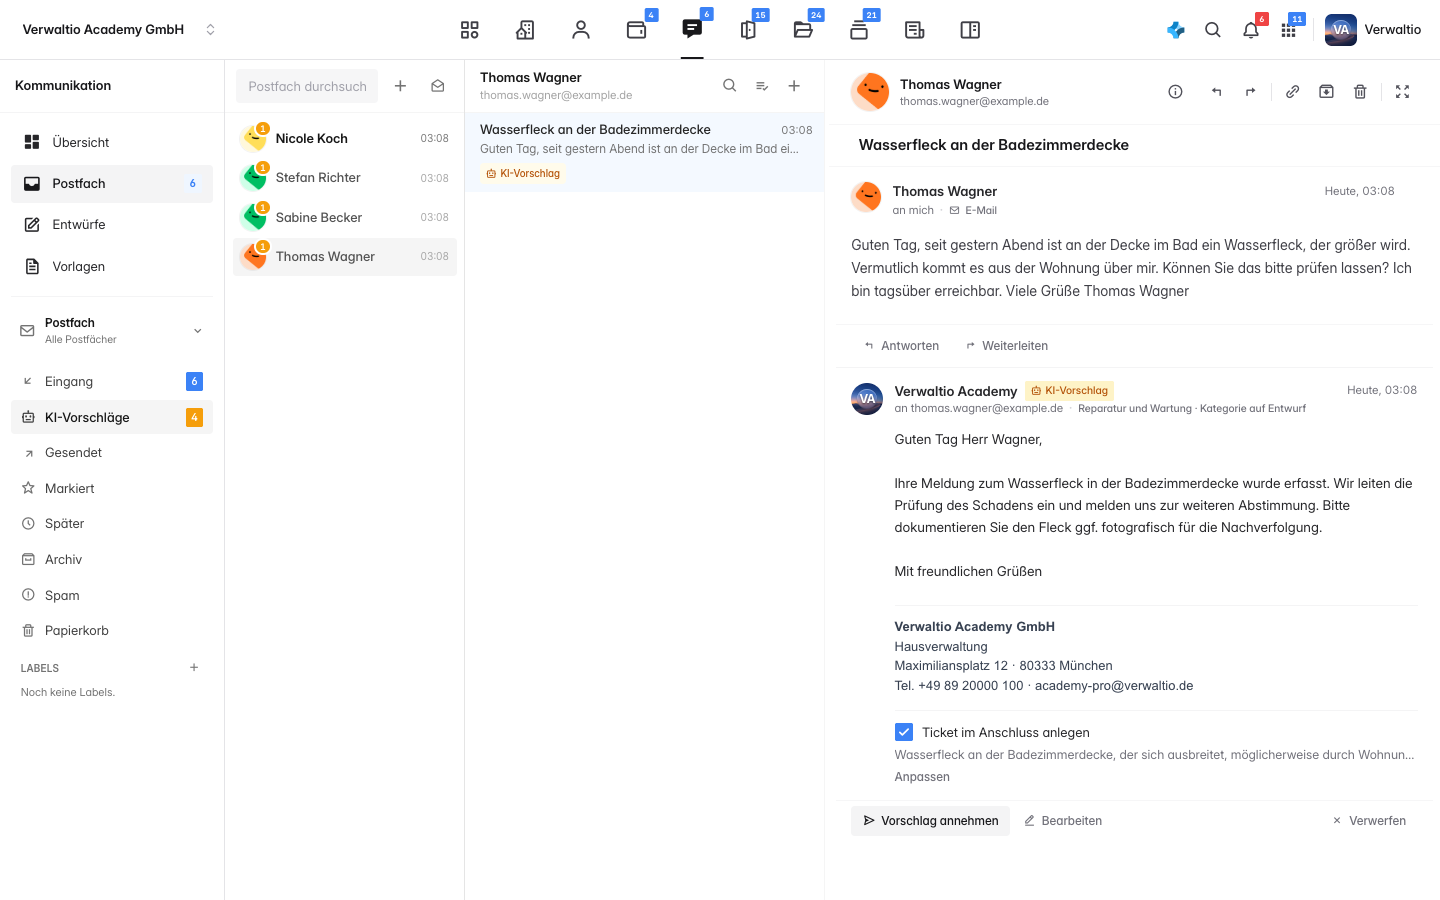The width and height of the screenshot is (1440, 900).
Task: Click the Anpassen link under the ticket
Action: (922, 777)
